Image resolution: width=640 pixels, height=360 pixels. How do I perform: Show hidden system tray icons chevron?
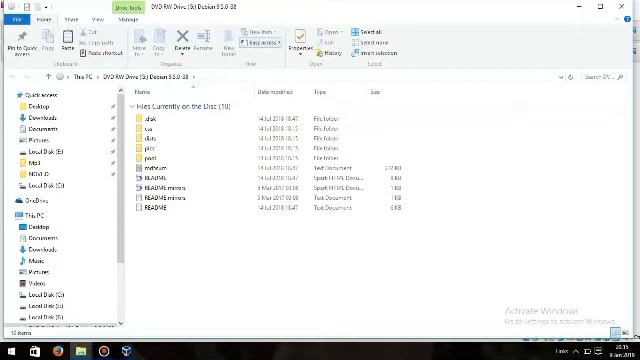pos(576,351)
